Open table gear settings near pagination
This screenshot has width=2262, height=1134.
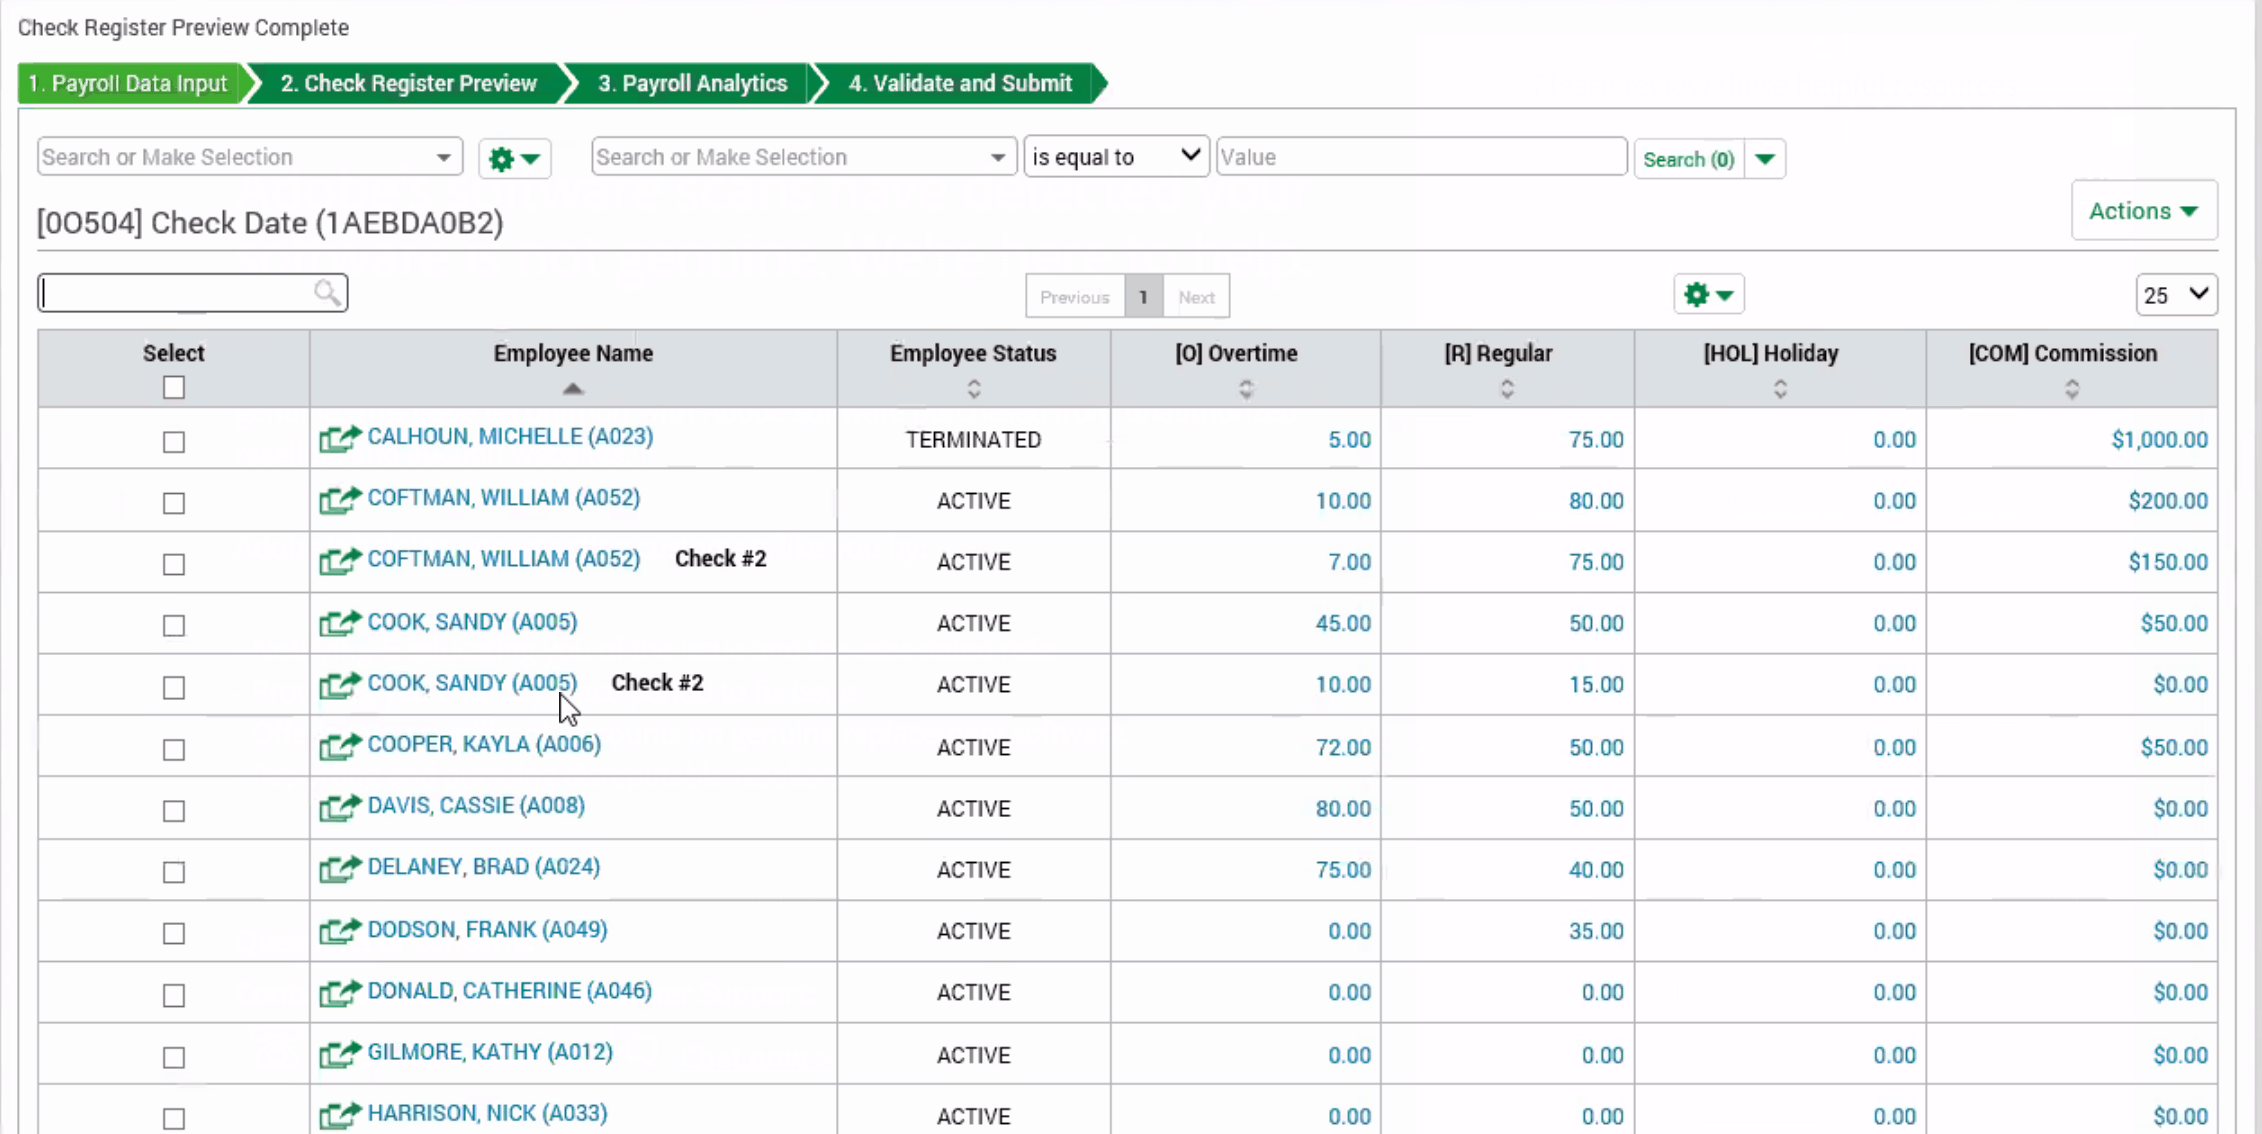coord(1708,295)
